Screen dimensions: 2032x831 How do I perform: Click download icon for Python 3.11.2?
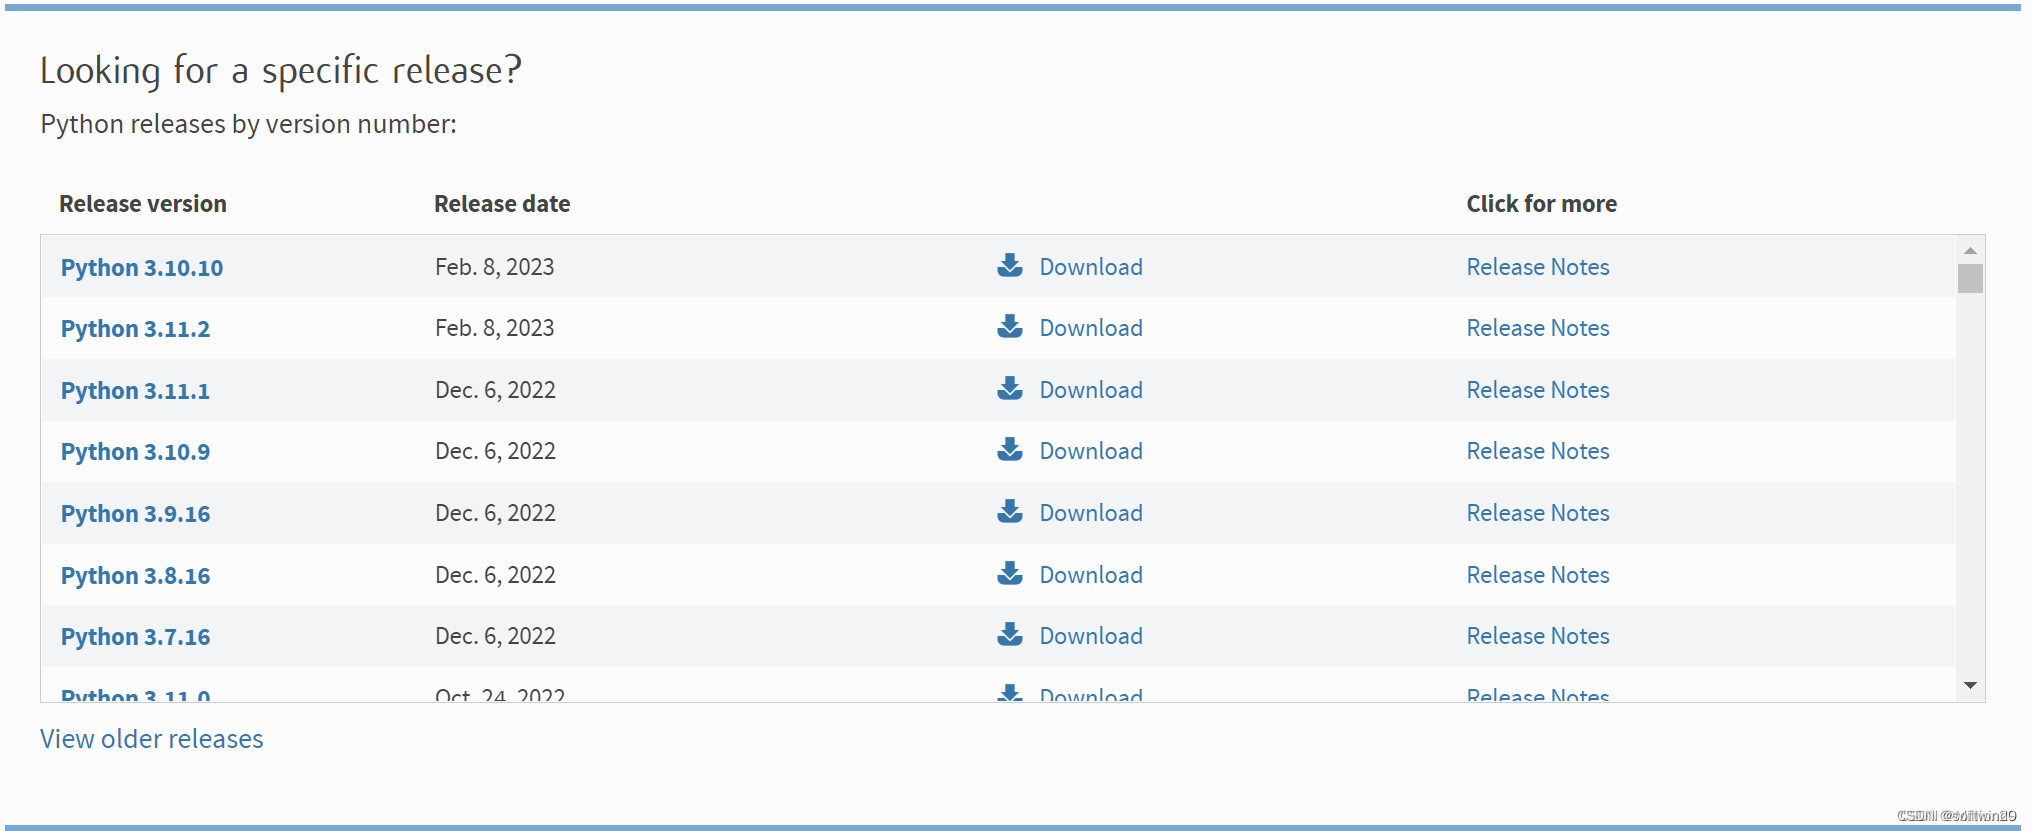1010,327
